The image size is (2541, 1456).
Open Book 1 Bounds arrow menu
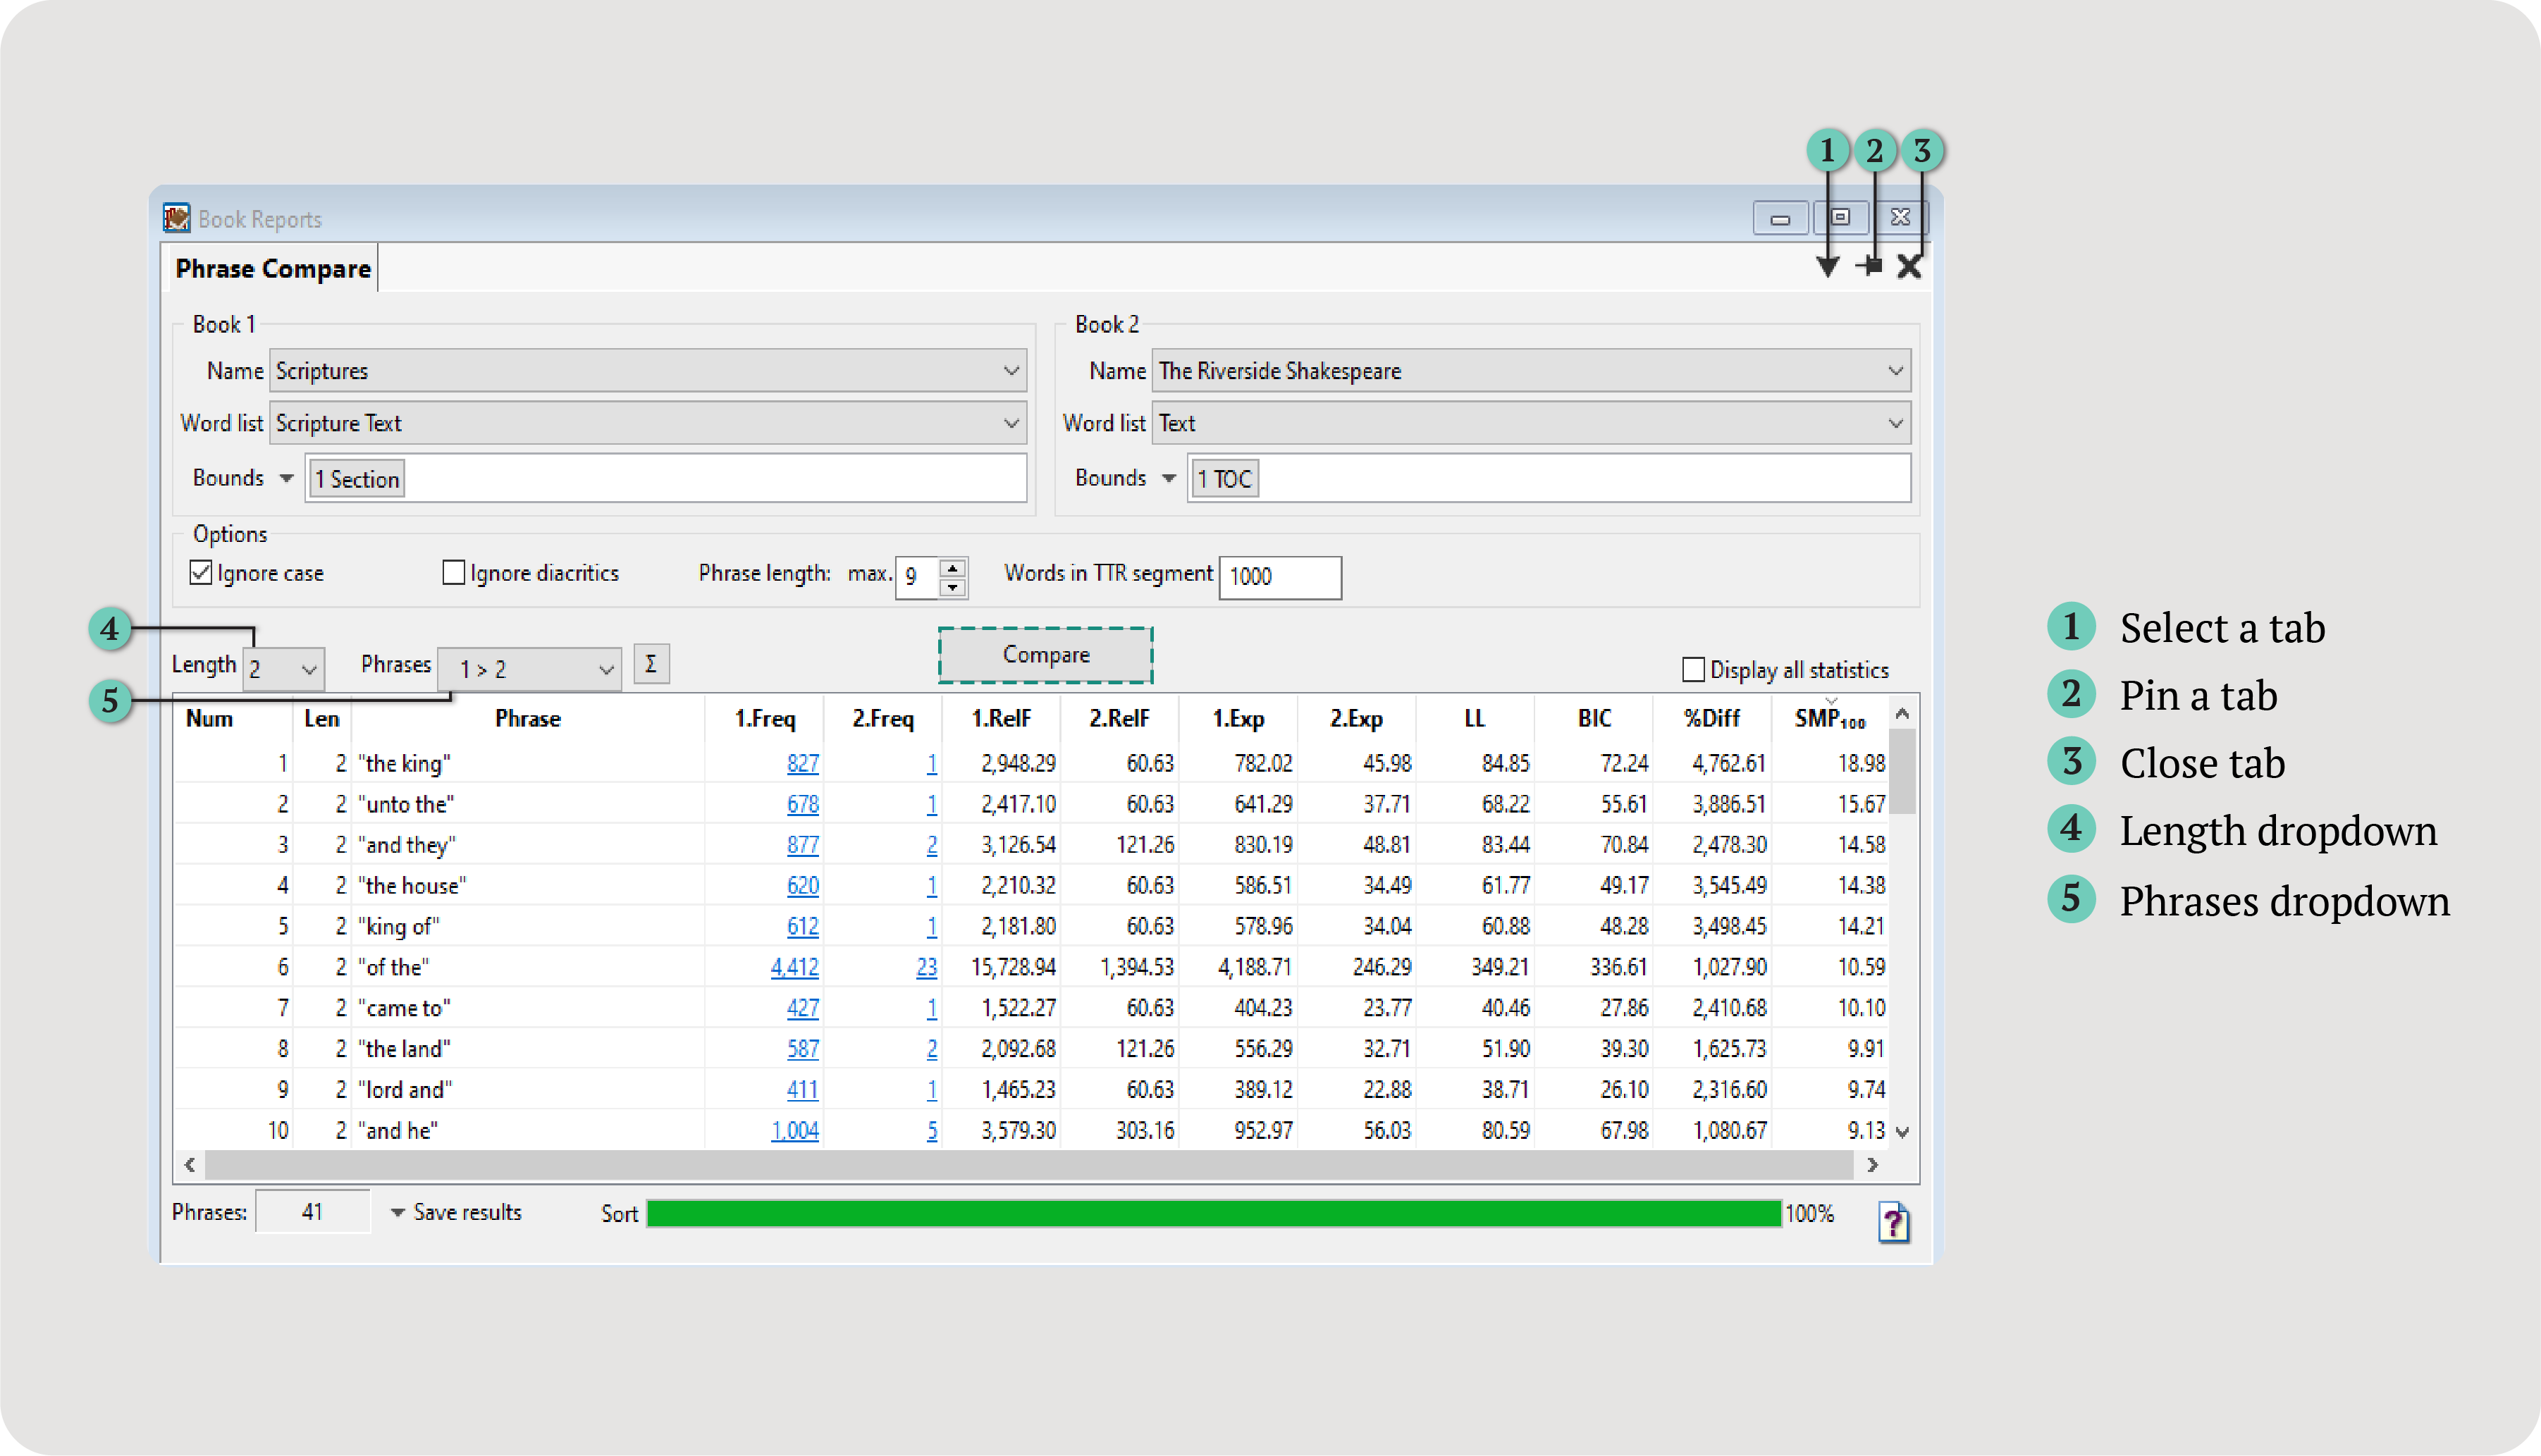click(x=286, y=478)
